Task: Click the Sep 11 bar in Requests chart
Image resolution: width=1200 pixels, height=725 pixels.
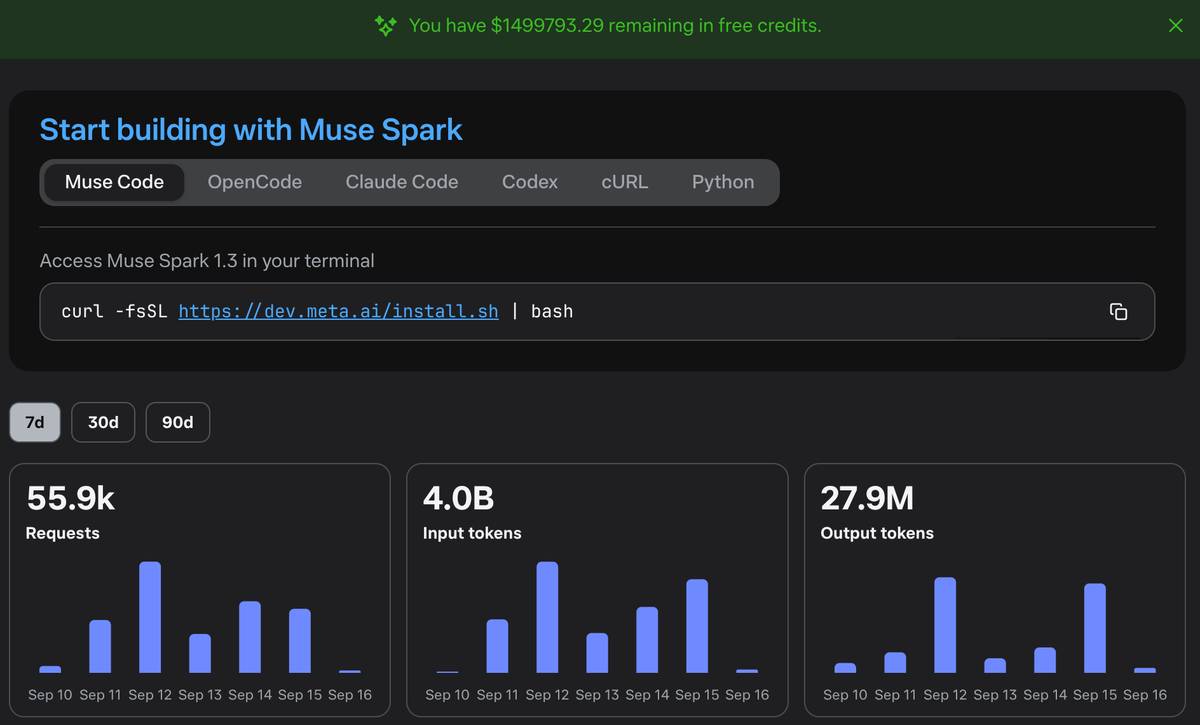Action: click(x=100, y=647)
